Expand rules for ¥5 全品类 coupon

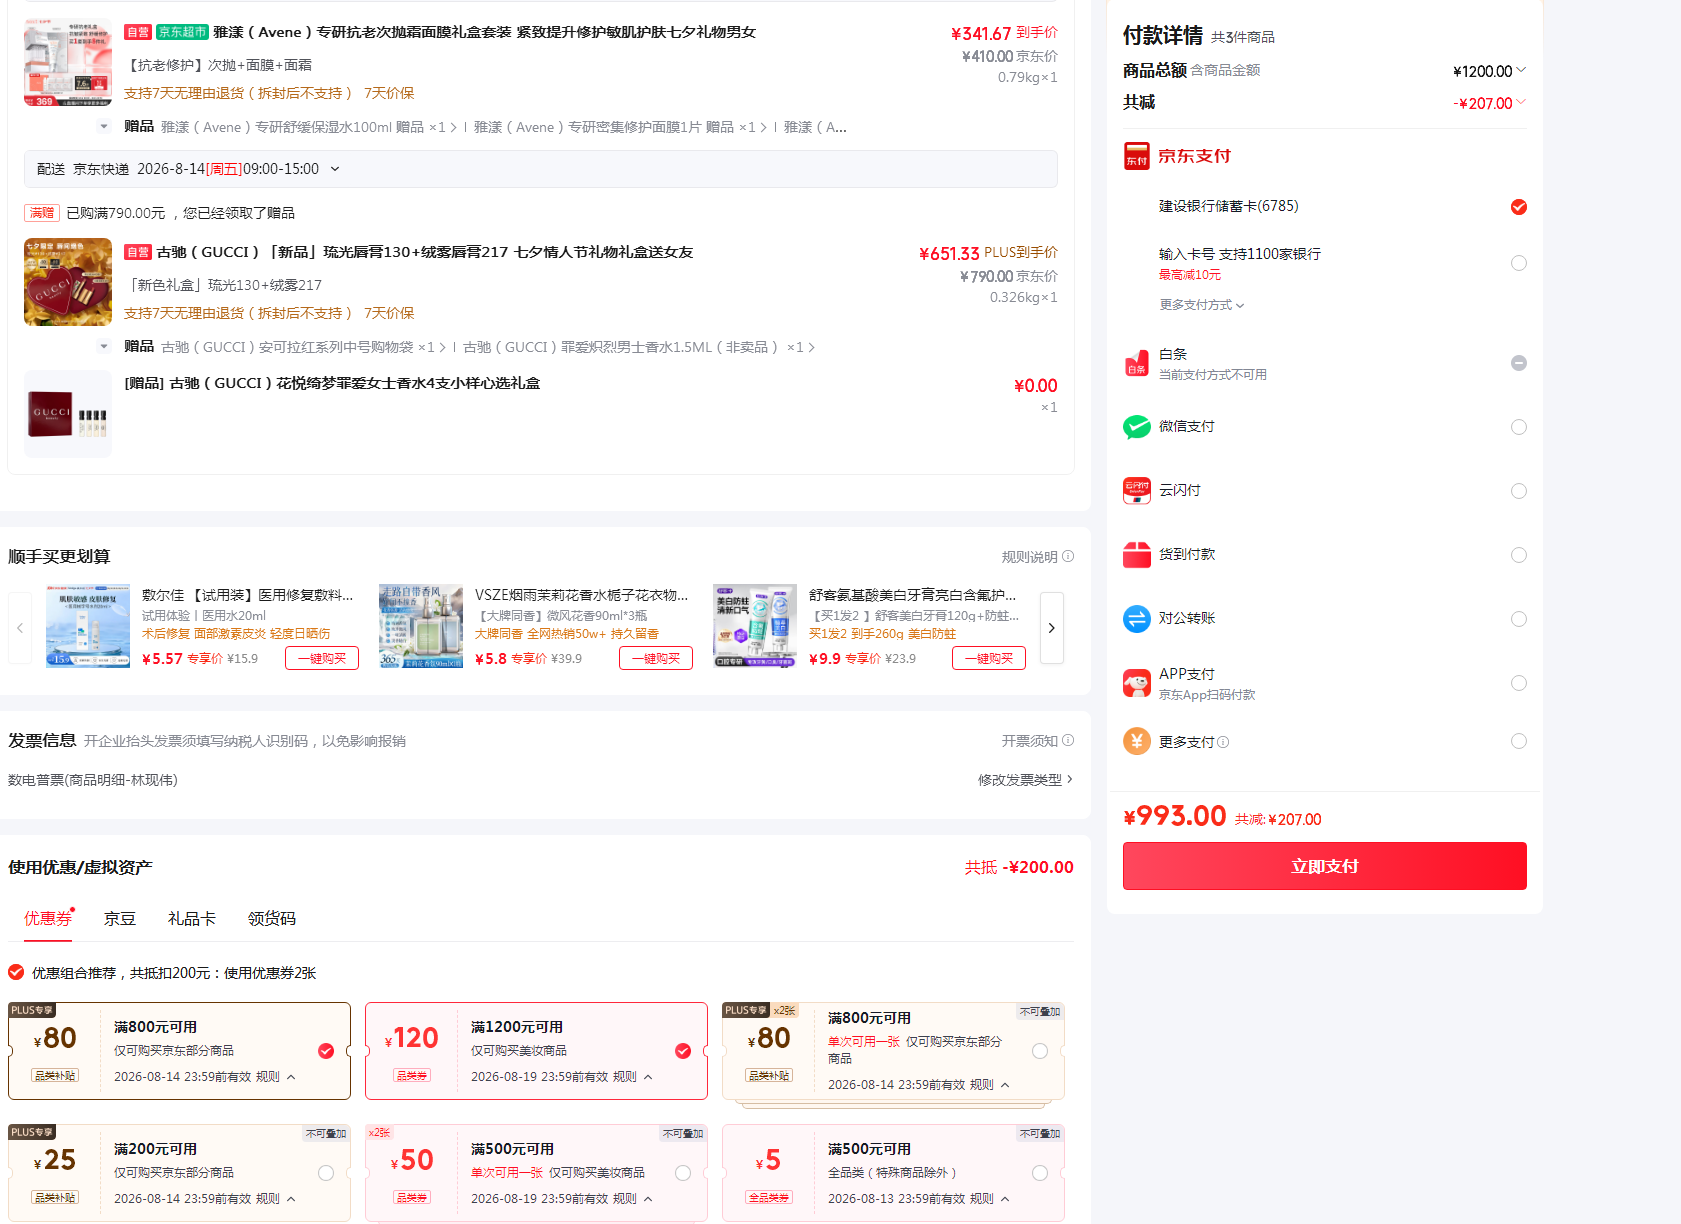990,1199
